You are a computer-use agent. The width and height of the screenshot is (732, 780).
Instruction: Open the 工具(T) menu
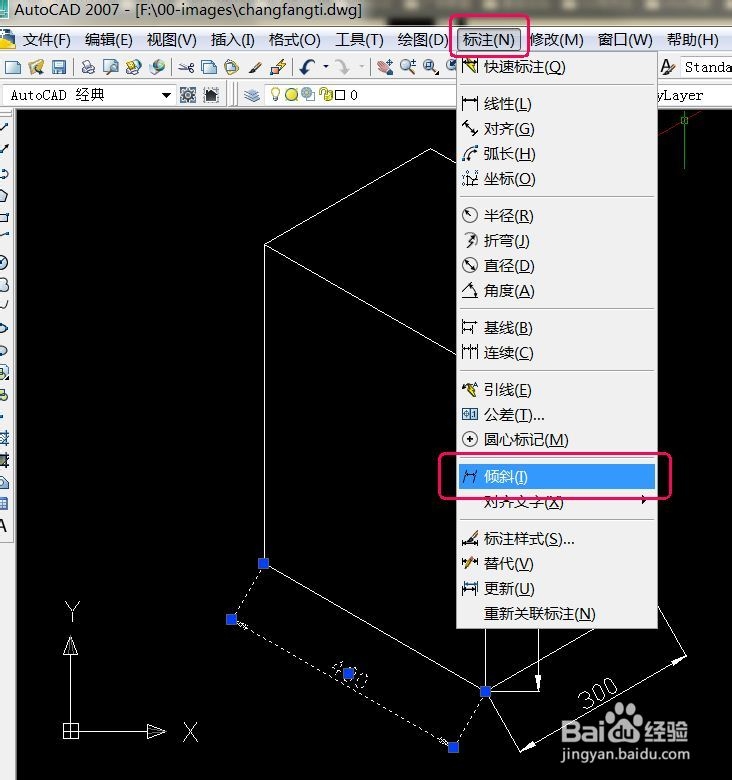359,39
